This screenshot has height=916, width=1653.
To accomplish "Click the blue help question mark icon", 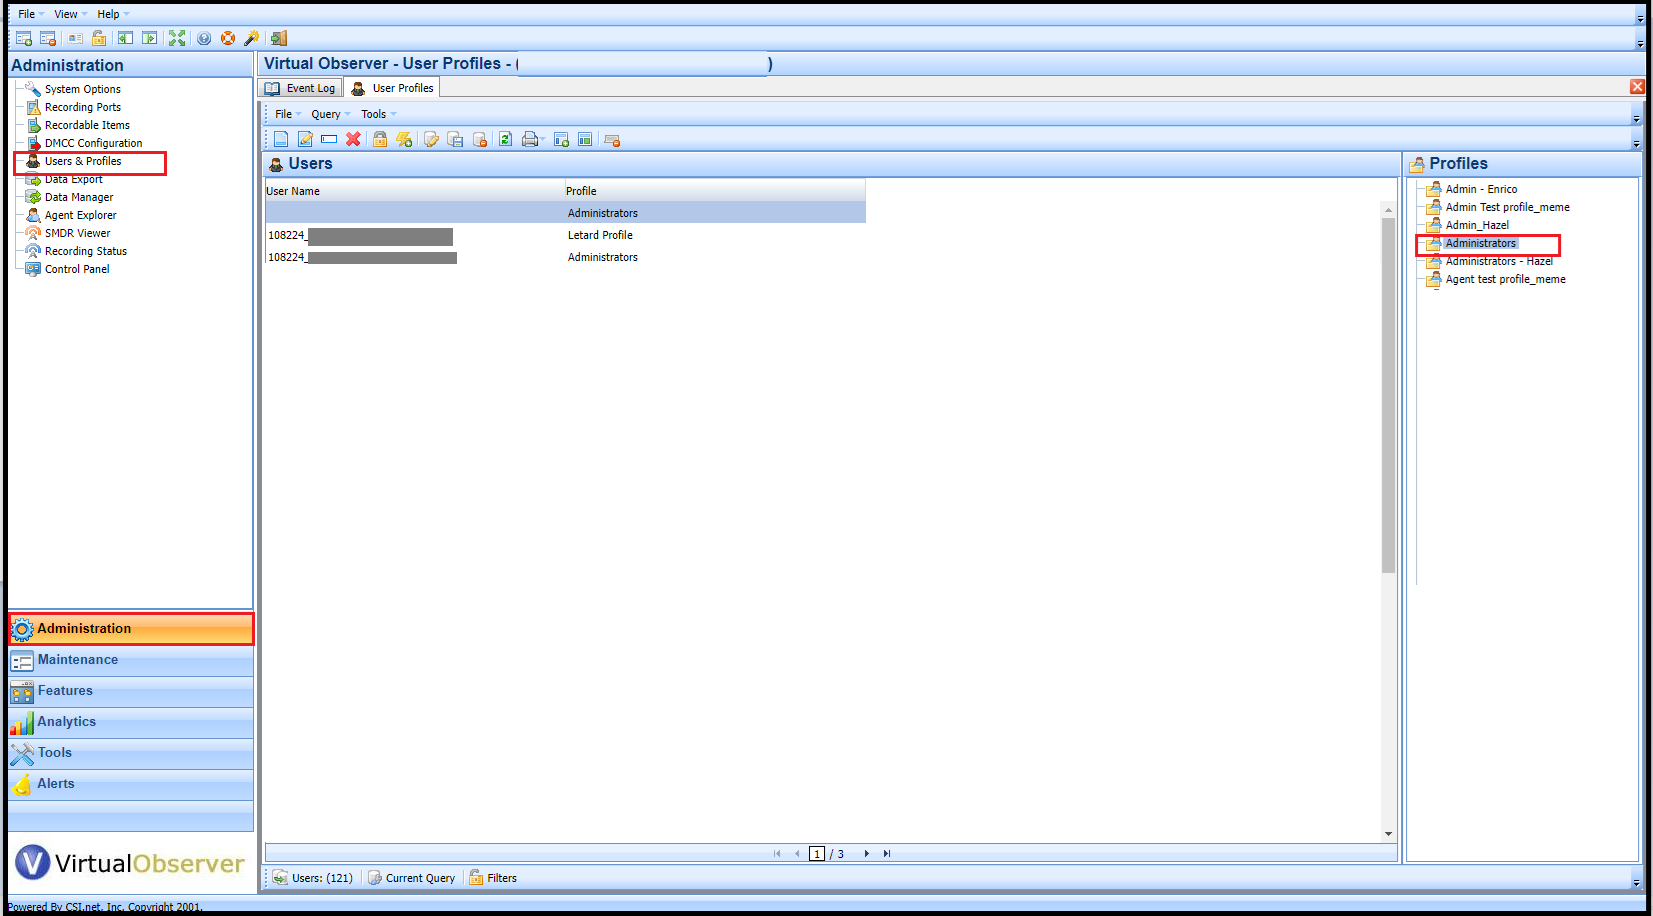I will [204, 38].
